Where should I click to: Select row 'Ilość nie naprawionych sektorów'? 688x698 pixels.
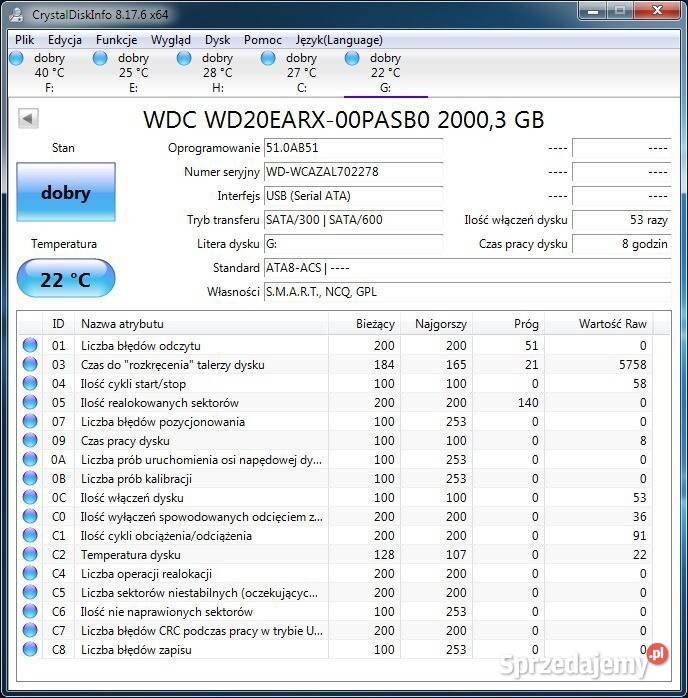[336, 612]
